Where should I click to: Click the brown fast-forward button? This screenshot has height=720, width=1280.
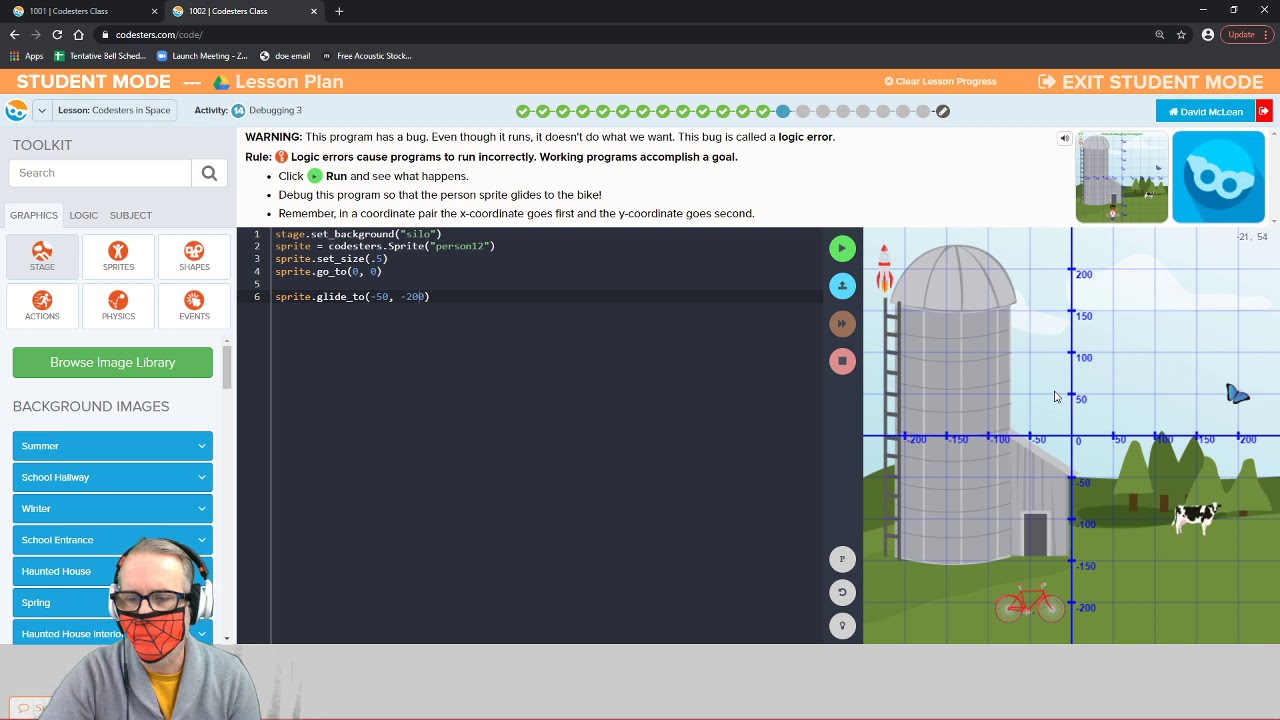coord(842,323)
